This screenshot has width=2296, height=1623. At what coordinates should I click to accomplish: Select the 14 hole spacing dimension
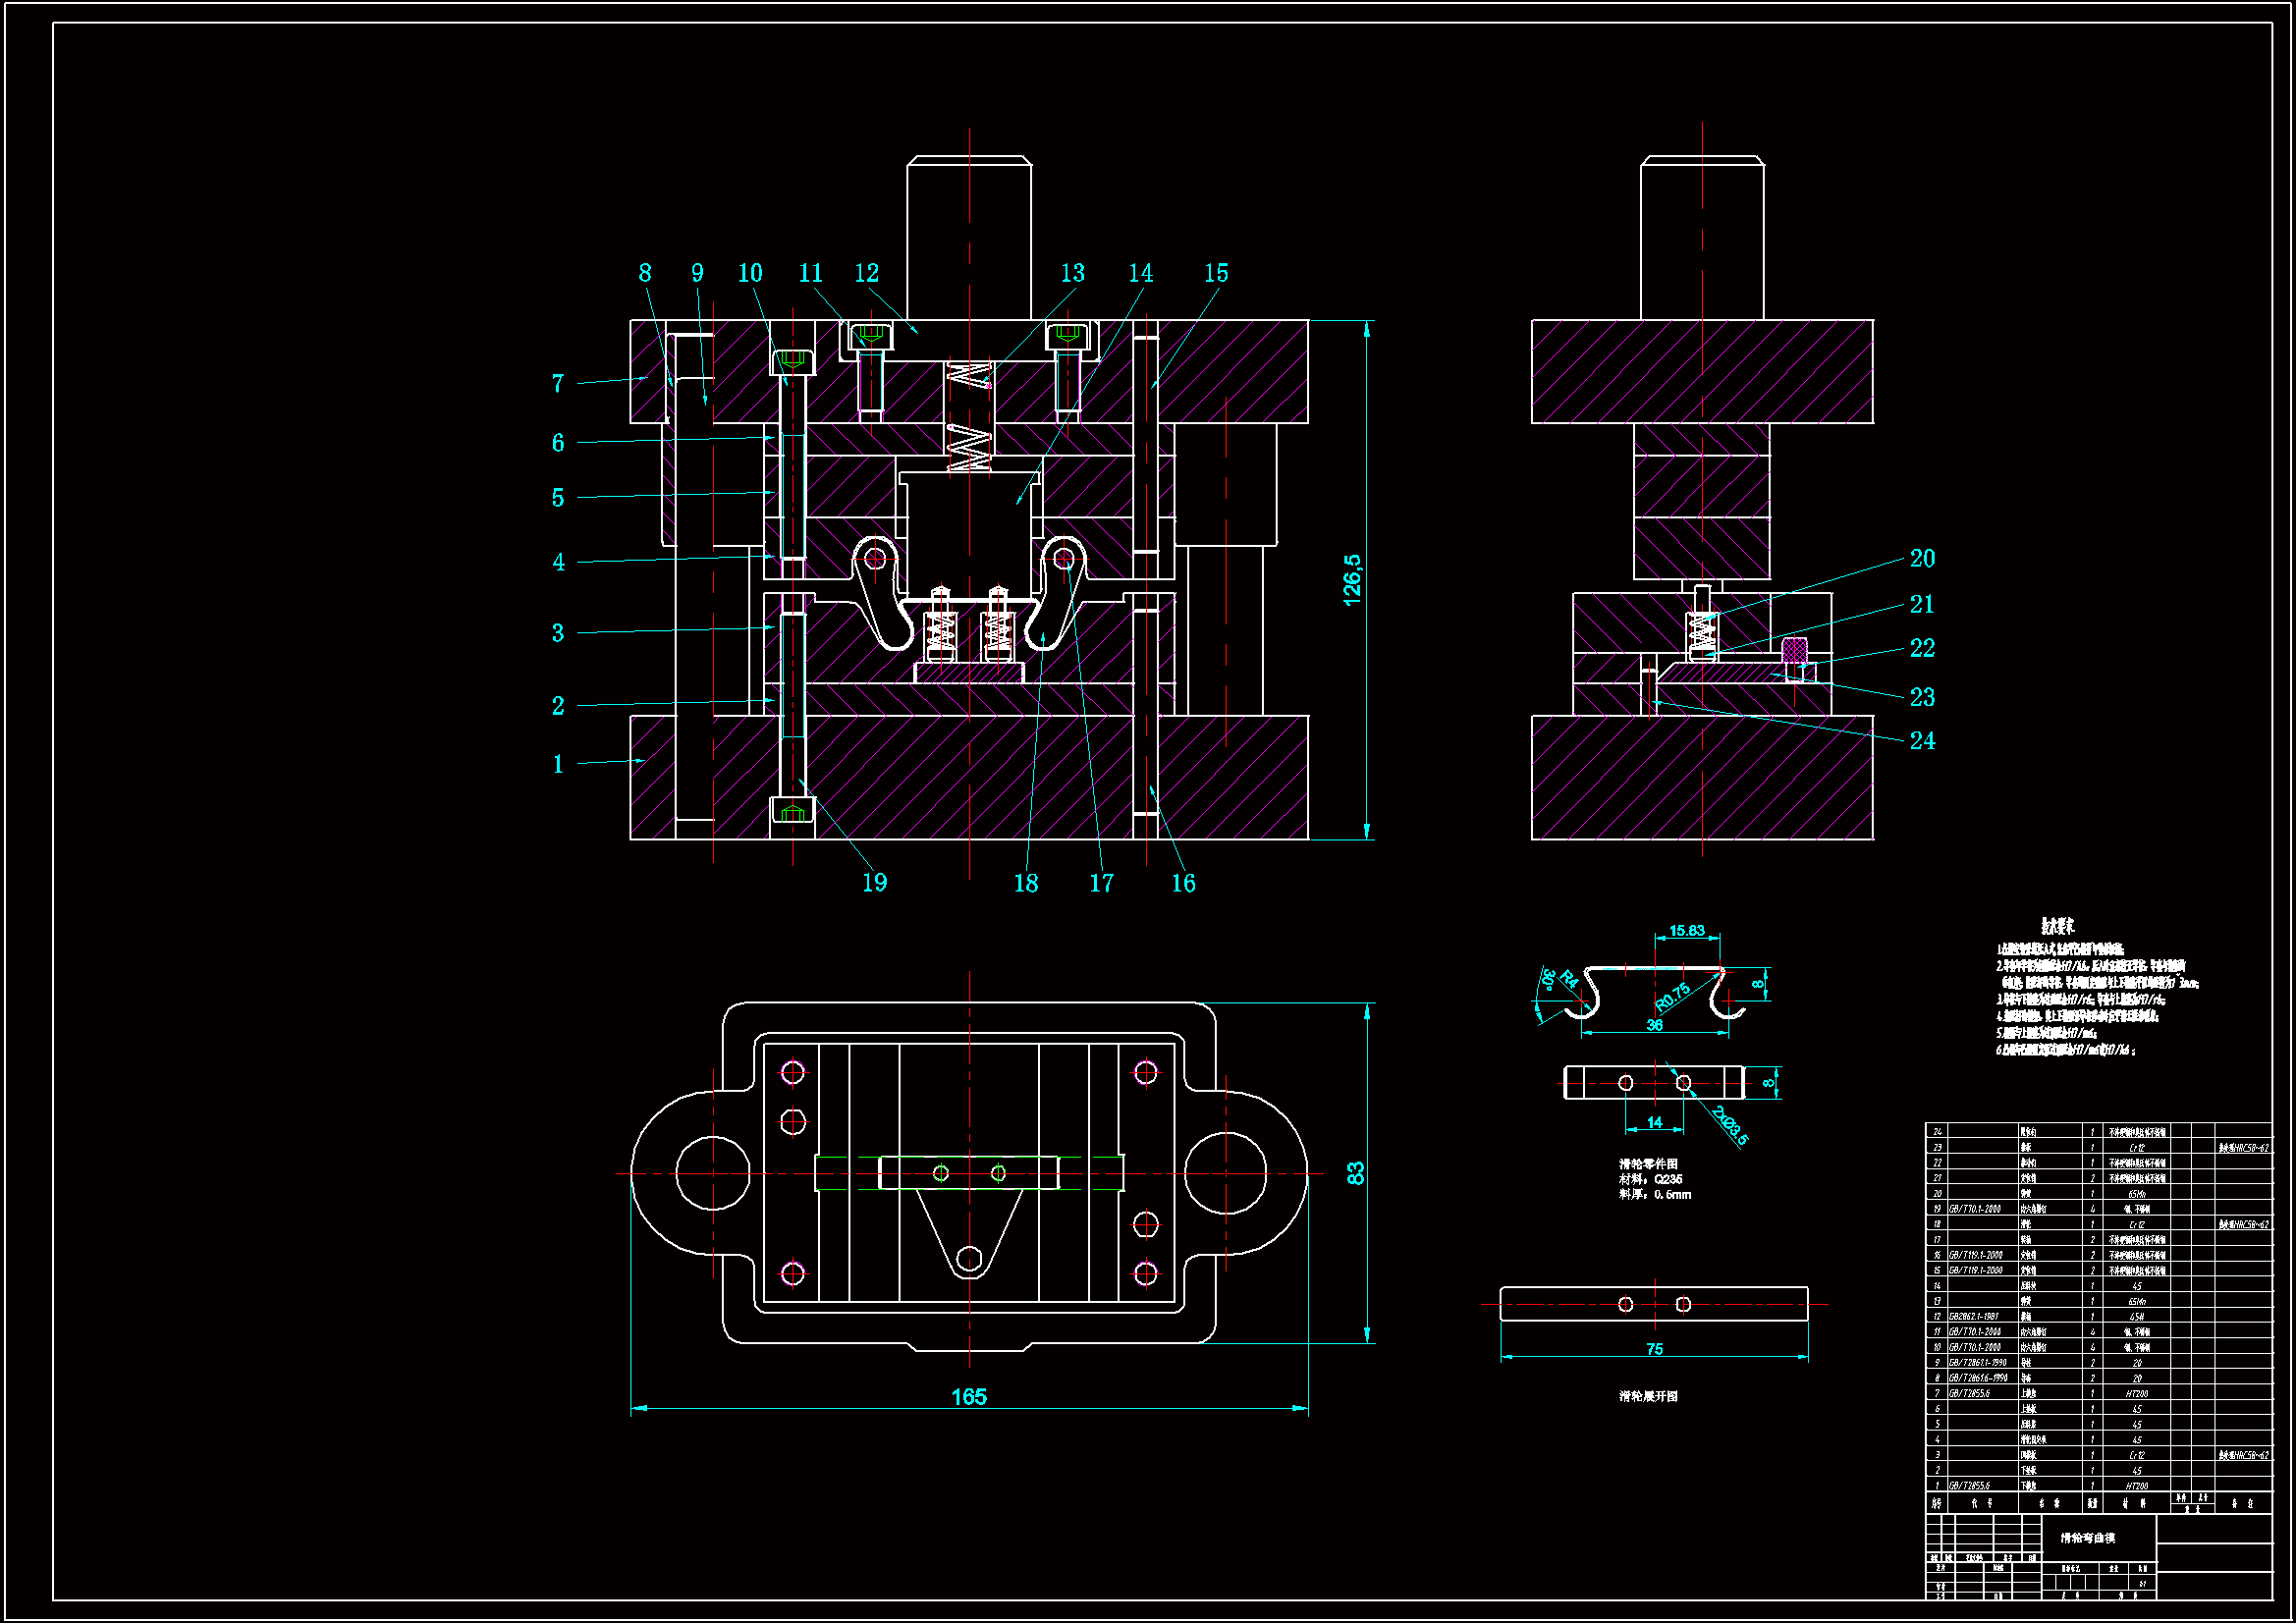click(x=1655, y=1122)
